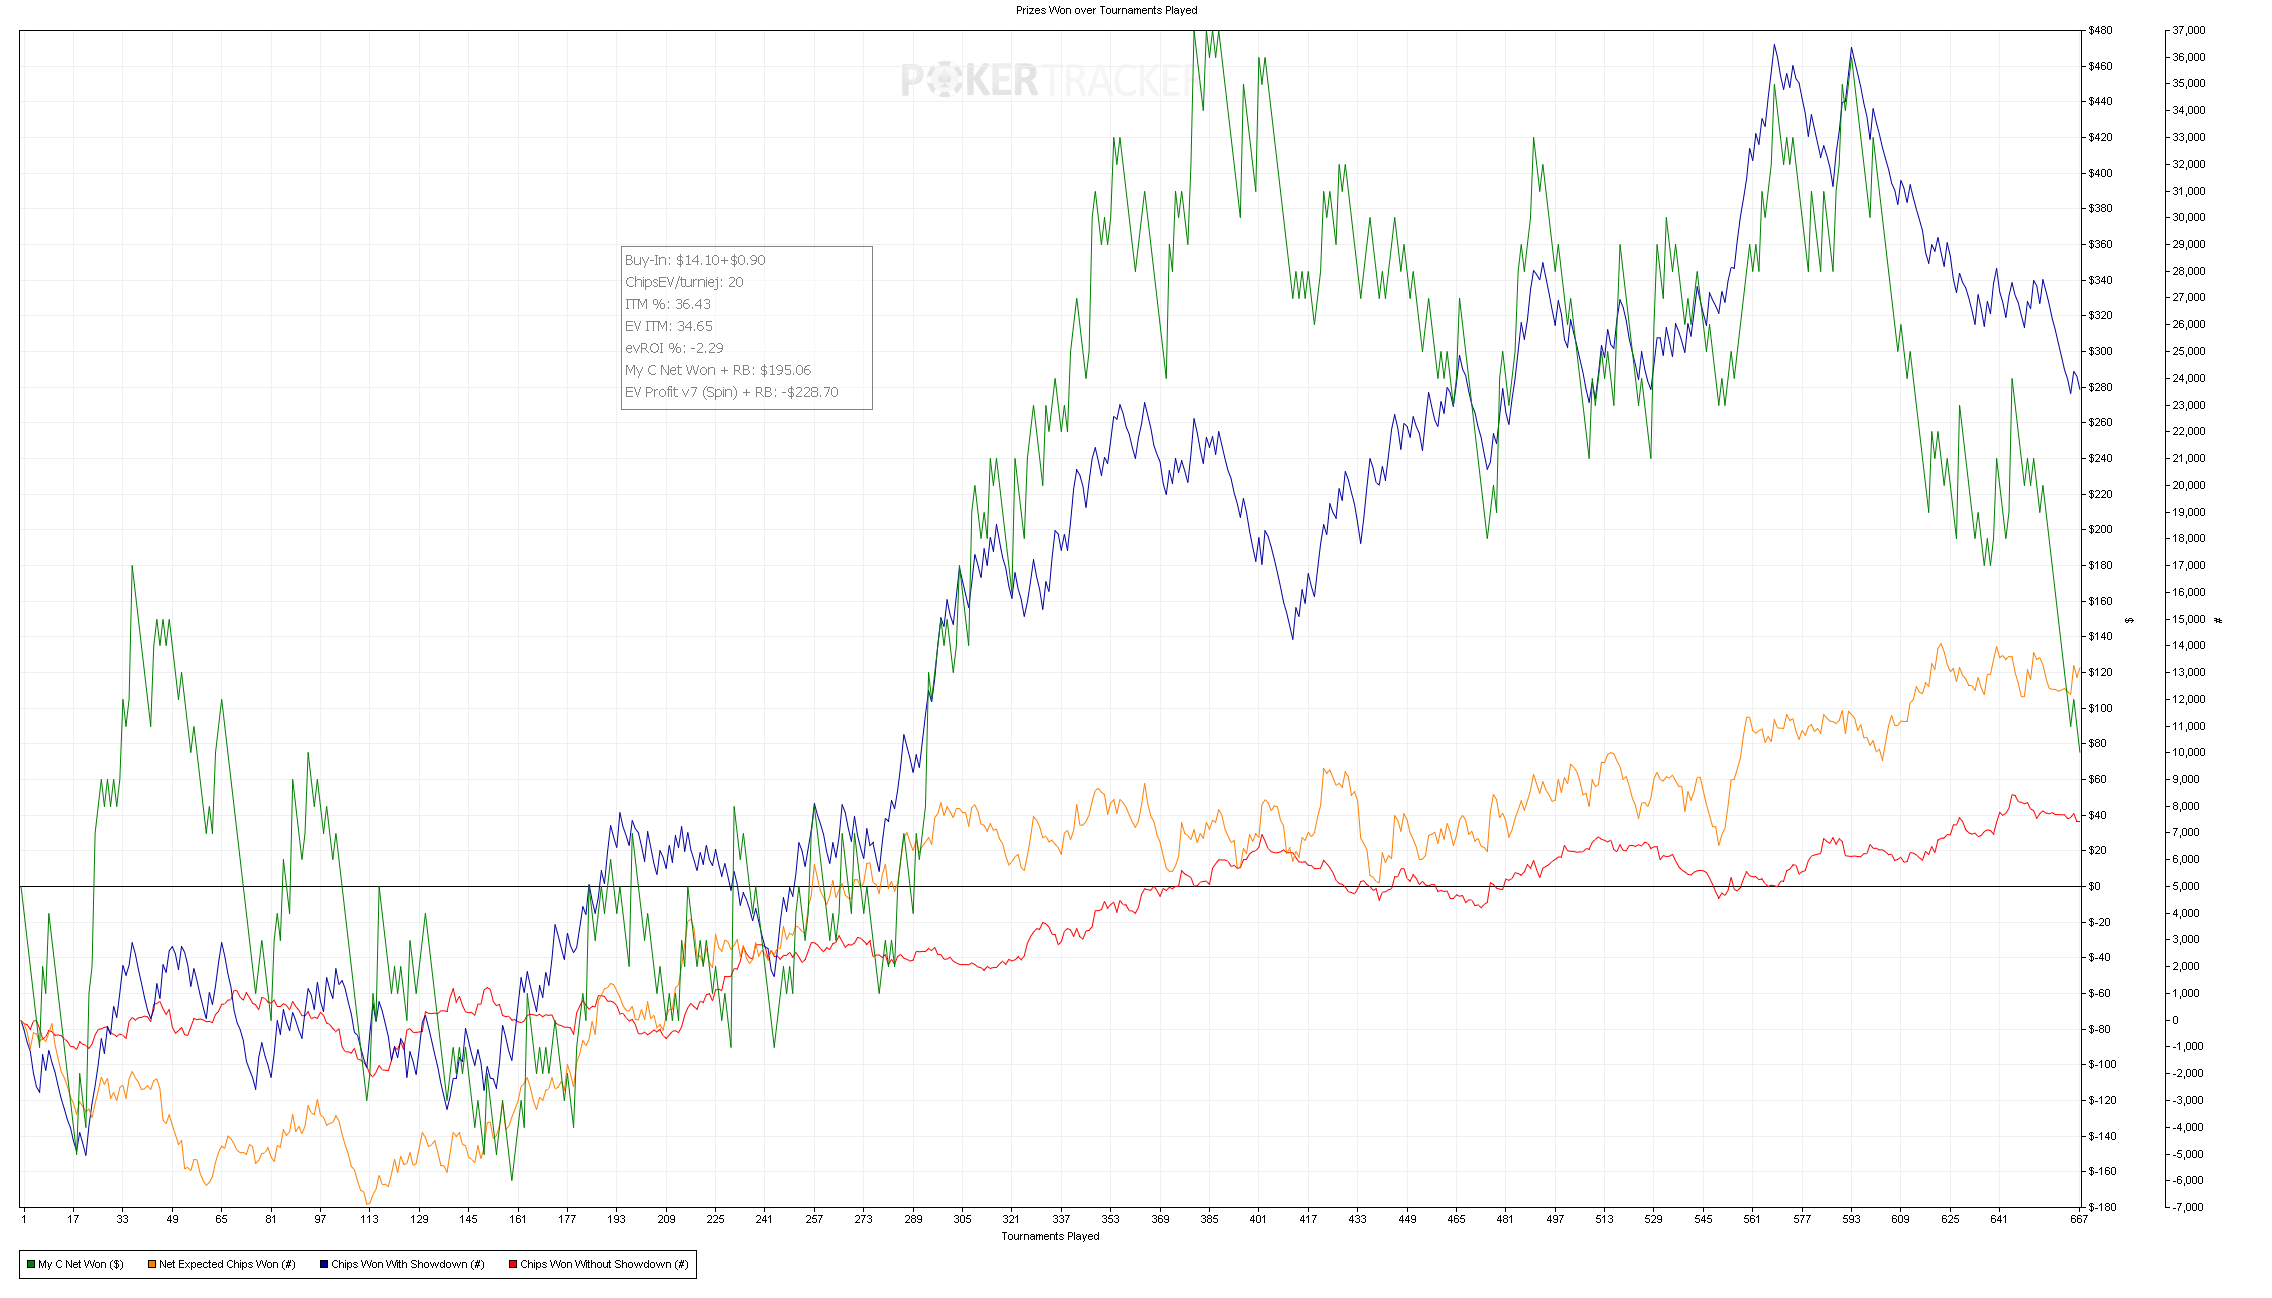Click the "Buy-In: $14.10+$0.90" line in stats box
This screenshot has height=1298, width=2272.
695,260
